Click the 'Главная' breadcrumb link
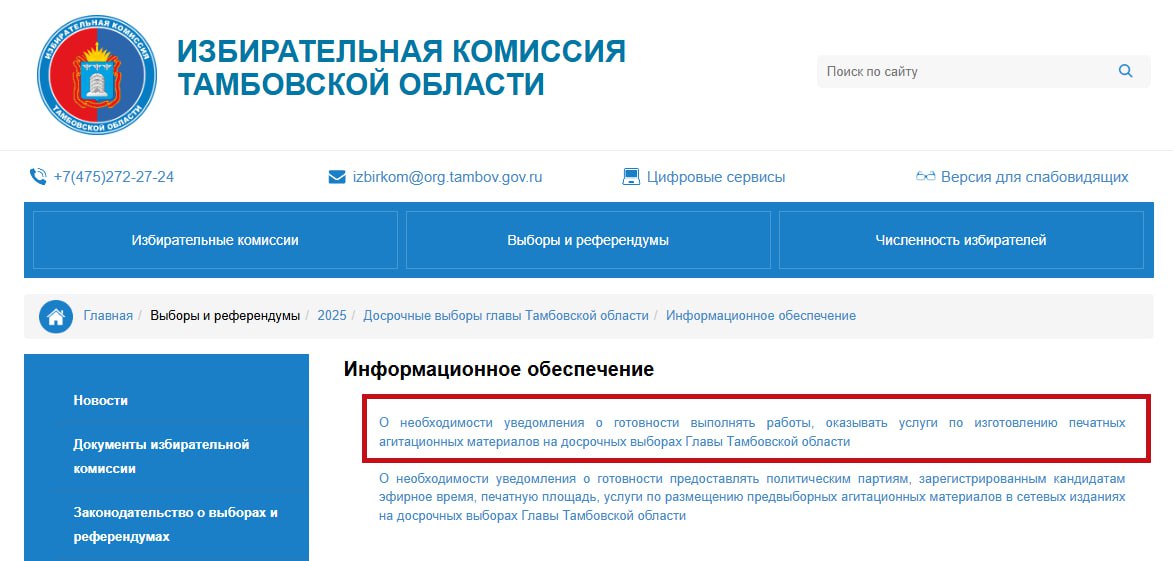Image resolution: width=1173 pixels, height=561 pixels. pos(108,316)
